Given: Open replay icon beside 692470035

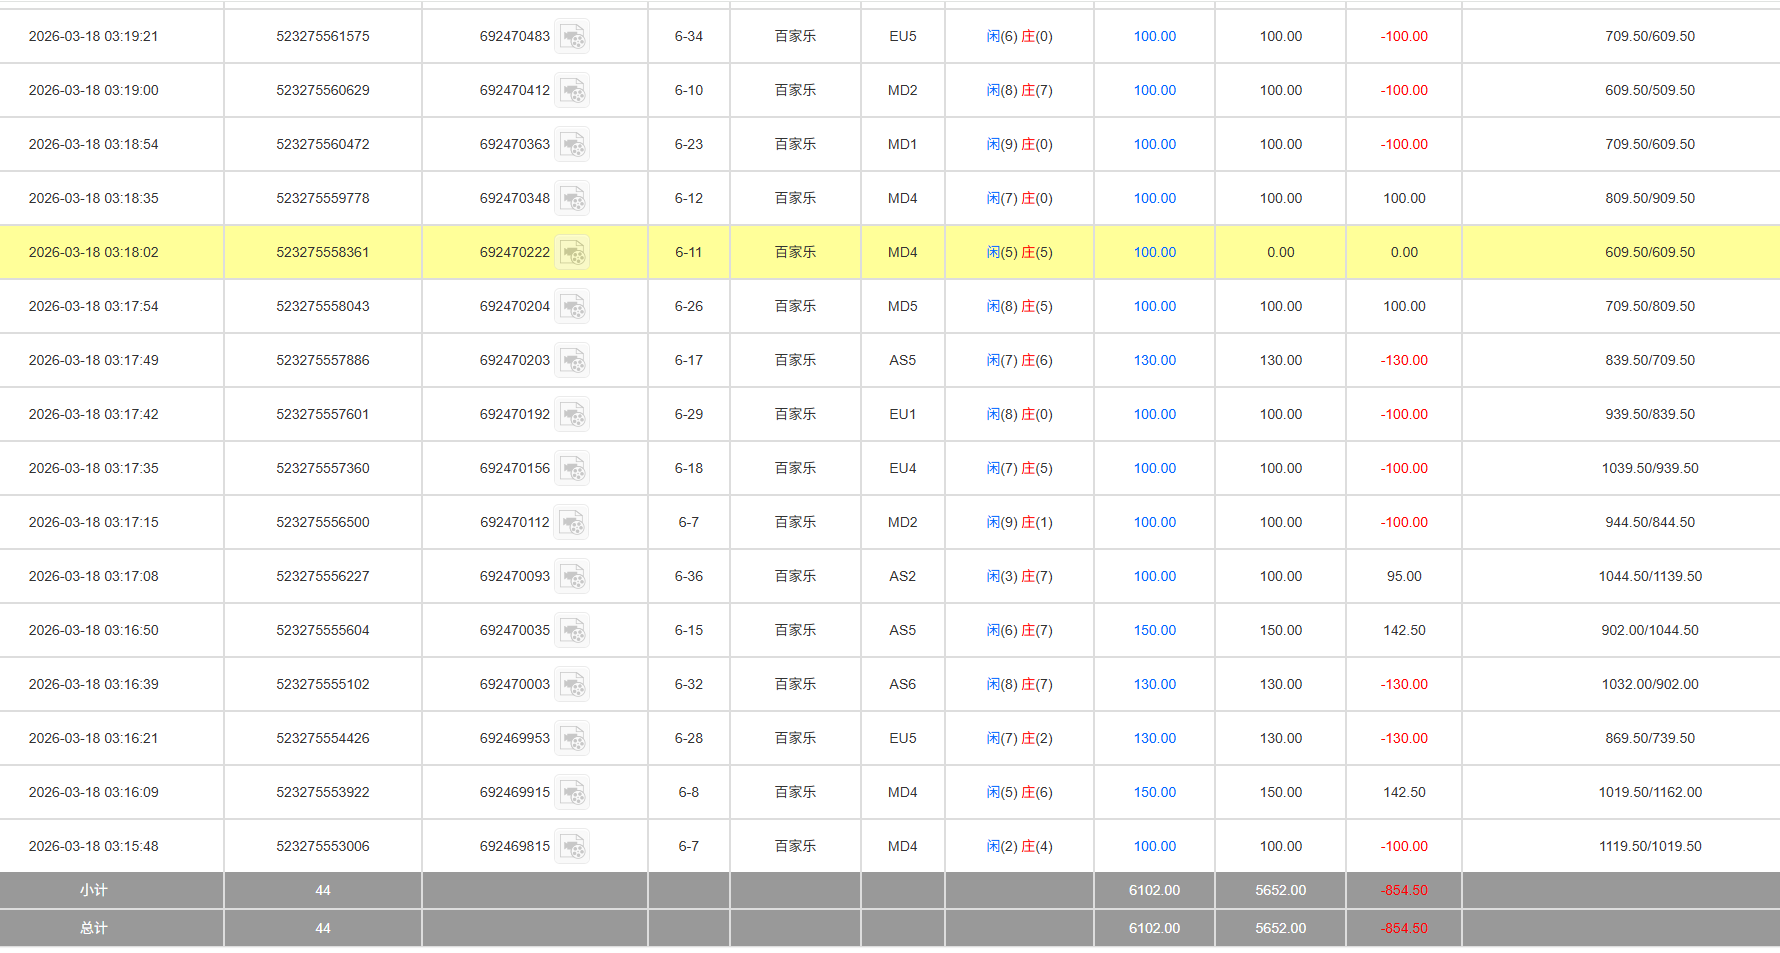Looking at the screenshot, I should point(572,631).
